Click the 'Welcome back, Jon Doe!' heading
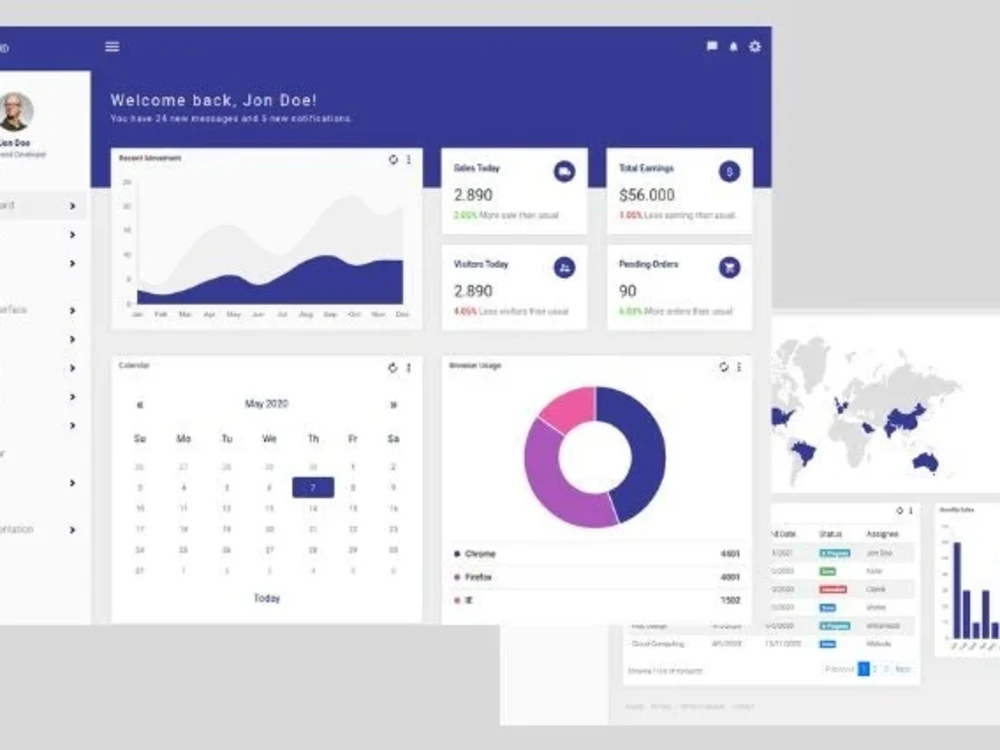 [214, 100]
